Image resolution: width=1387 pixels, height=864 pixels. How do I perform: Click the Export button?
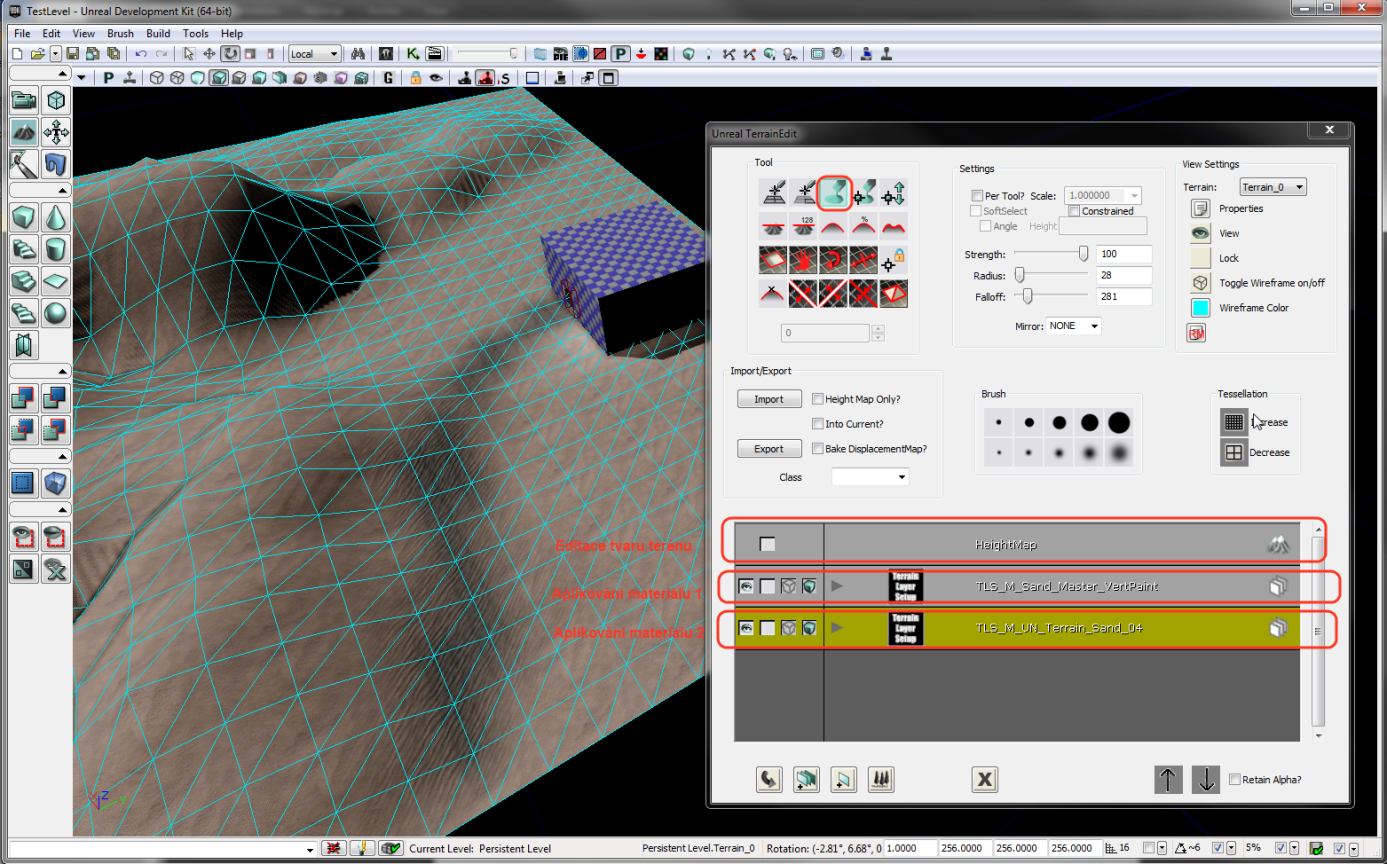point(769,449)
